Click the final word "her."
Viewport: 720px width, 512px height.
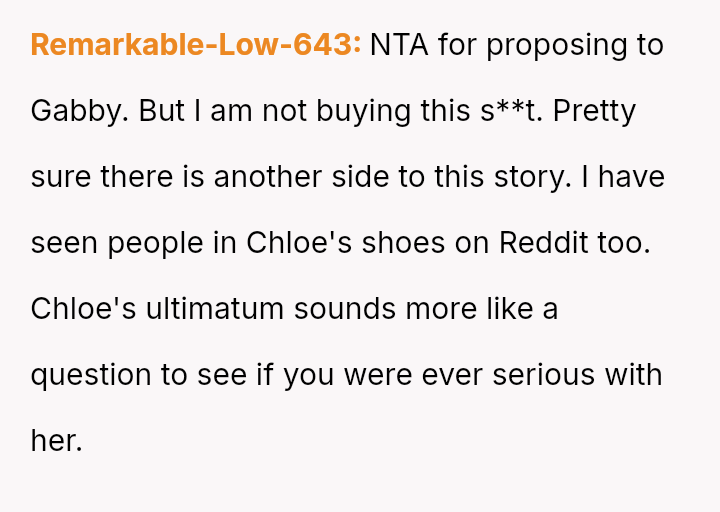(x=56, y=441)
